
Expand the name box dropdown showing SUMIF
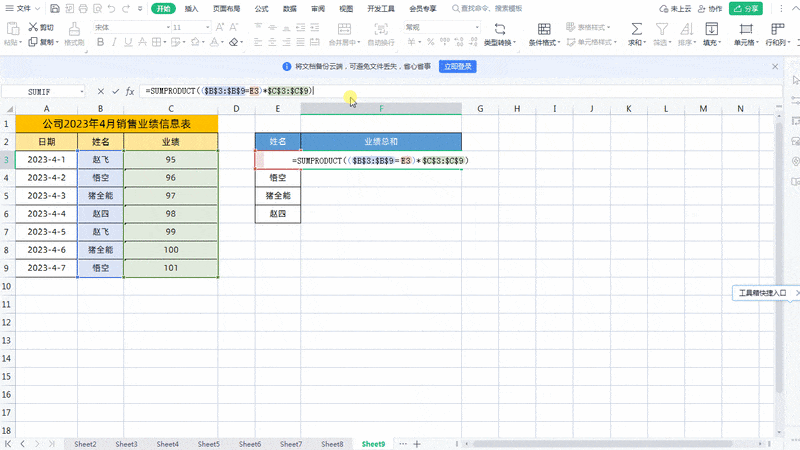coord(82,91)
